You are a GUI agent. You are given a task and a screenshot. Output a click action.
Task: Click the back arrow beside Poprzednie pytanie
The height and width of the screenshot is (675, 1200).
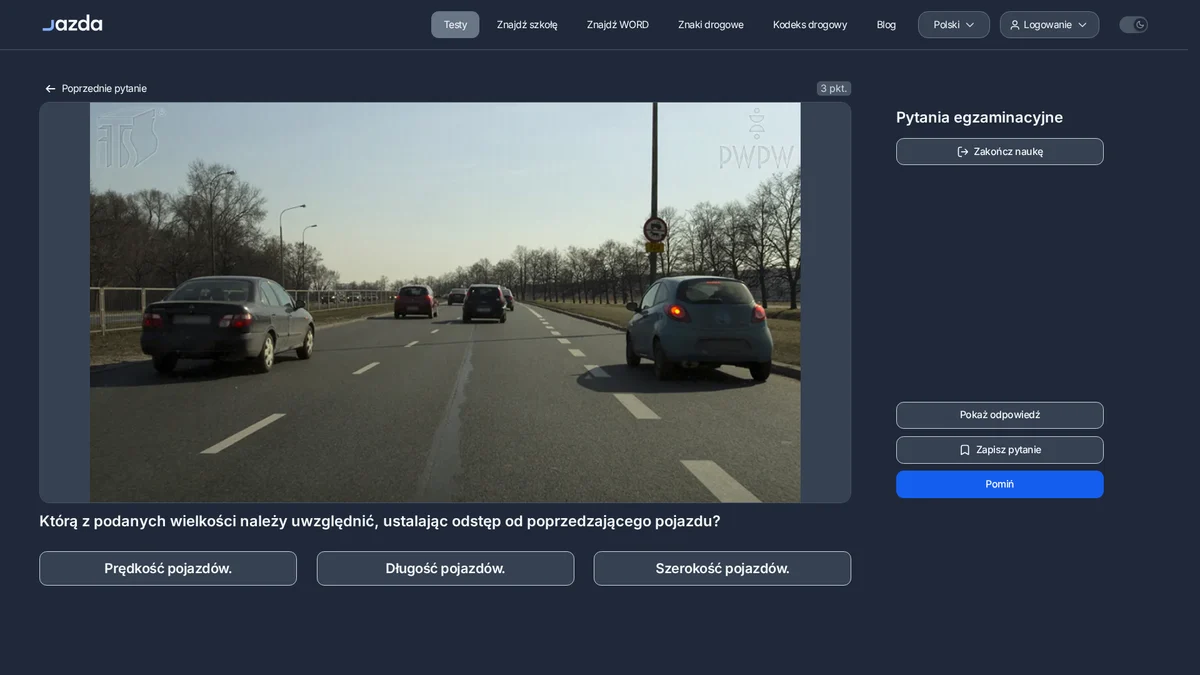[x=50, y=89]
